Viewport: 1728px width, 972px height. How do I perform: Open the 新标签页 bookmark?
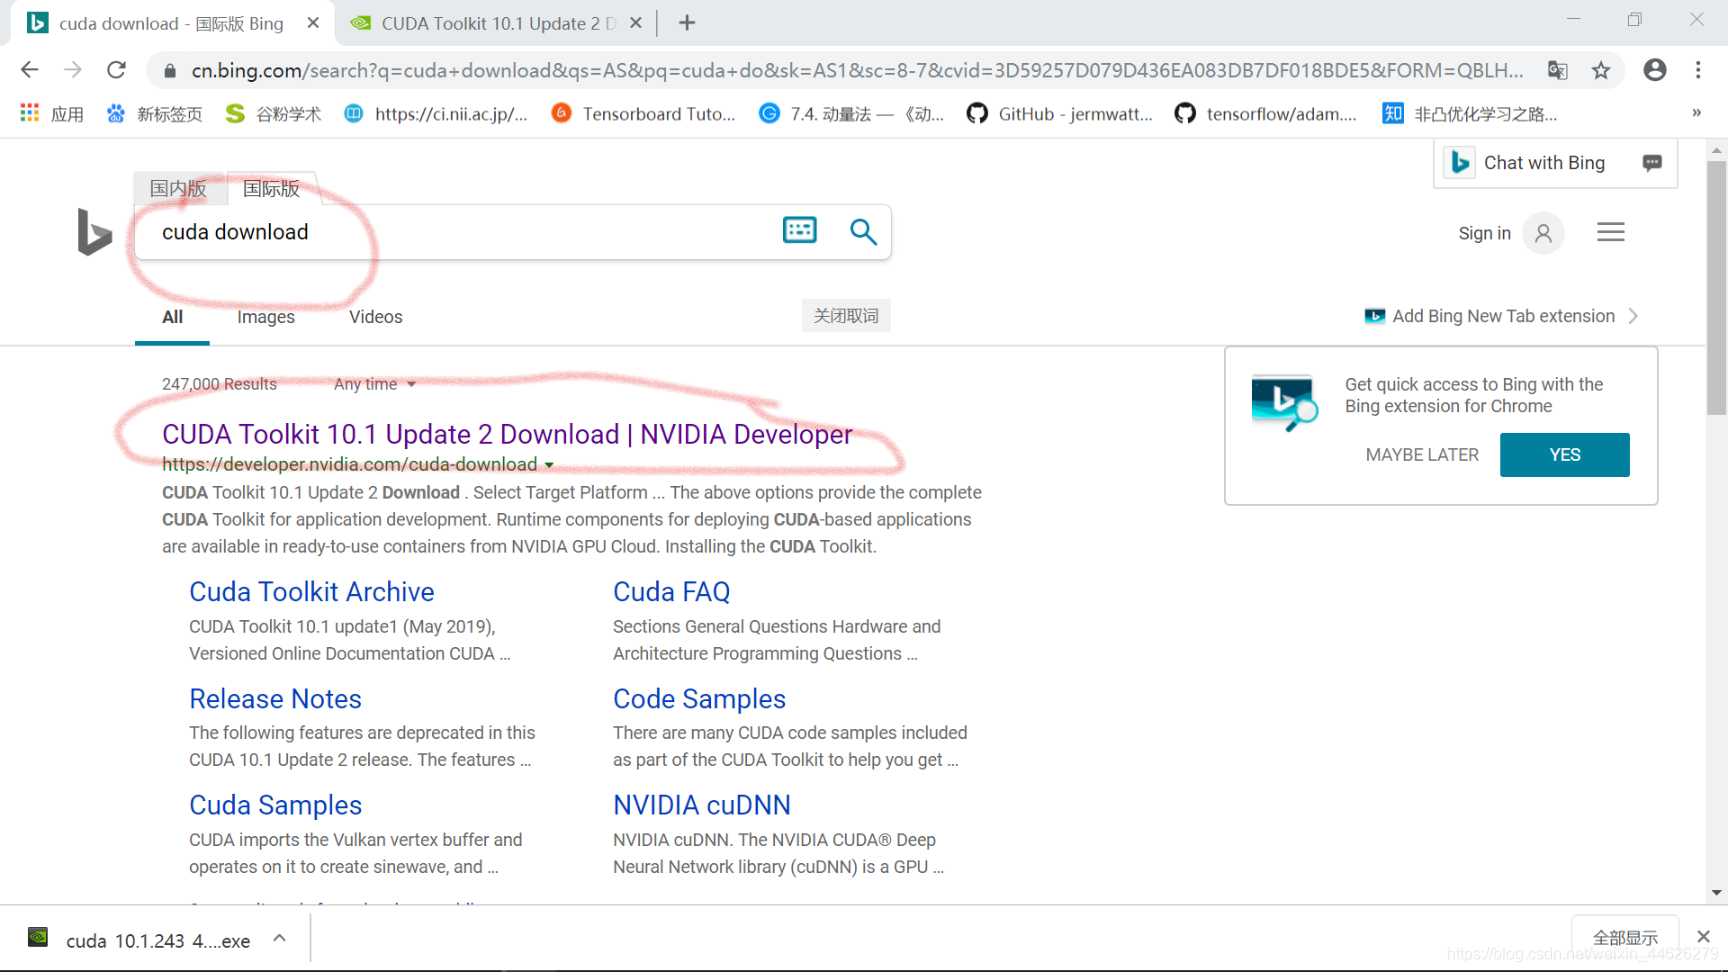pos(155,114)
